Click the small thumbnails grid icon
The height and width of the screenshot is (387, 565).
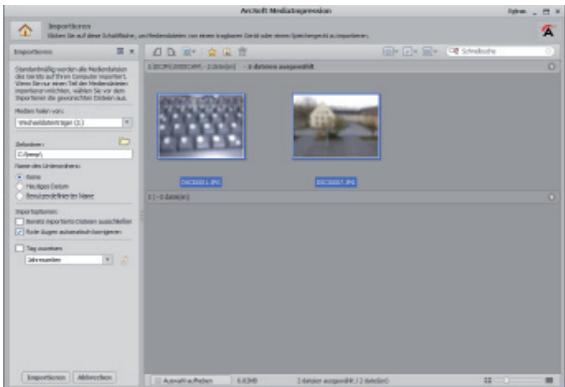coord(488,380)
